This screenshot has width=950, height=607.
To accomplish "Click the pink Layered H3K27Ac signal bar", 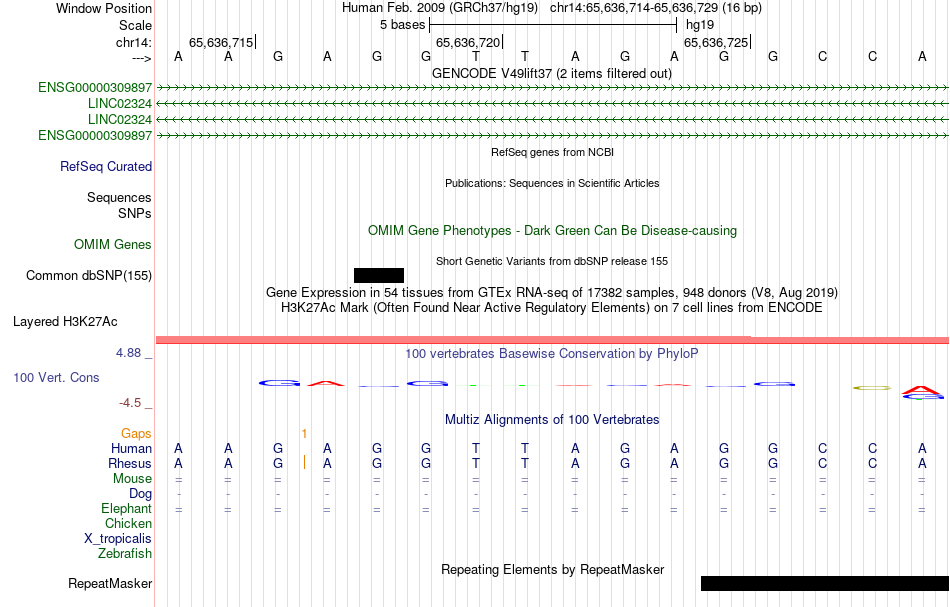I will point(552,340).
